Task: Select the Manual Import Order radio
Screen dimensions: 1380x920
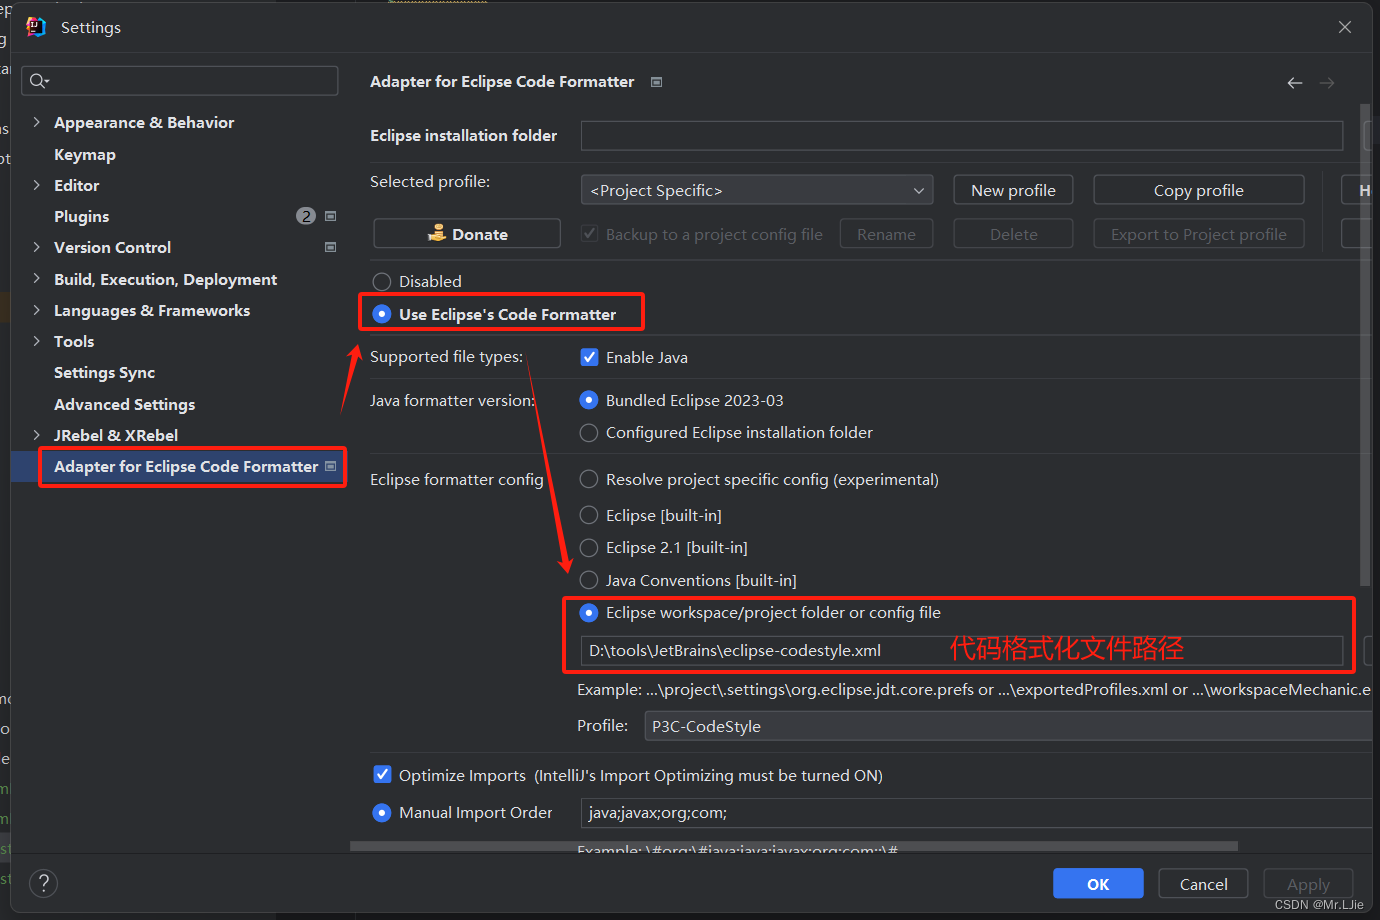Action: coord(382,812)
